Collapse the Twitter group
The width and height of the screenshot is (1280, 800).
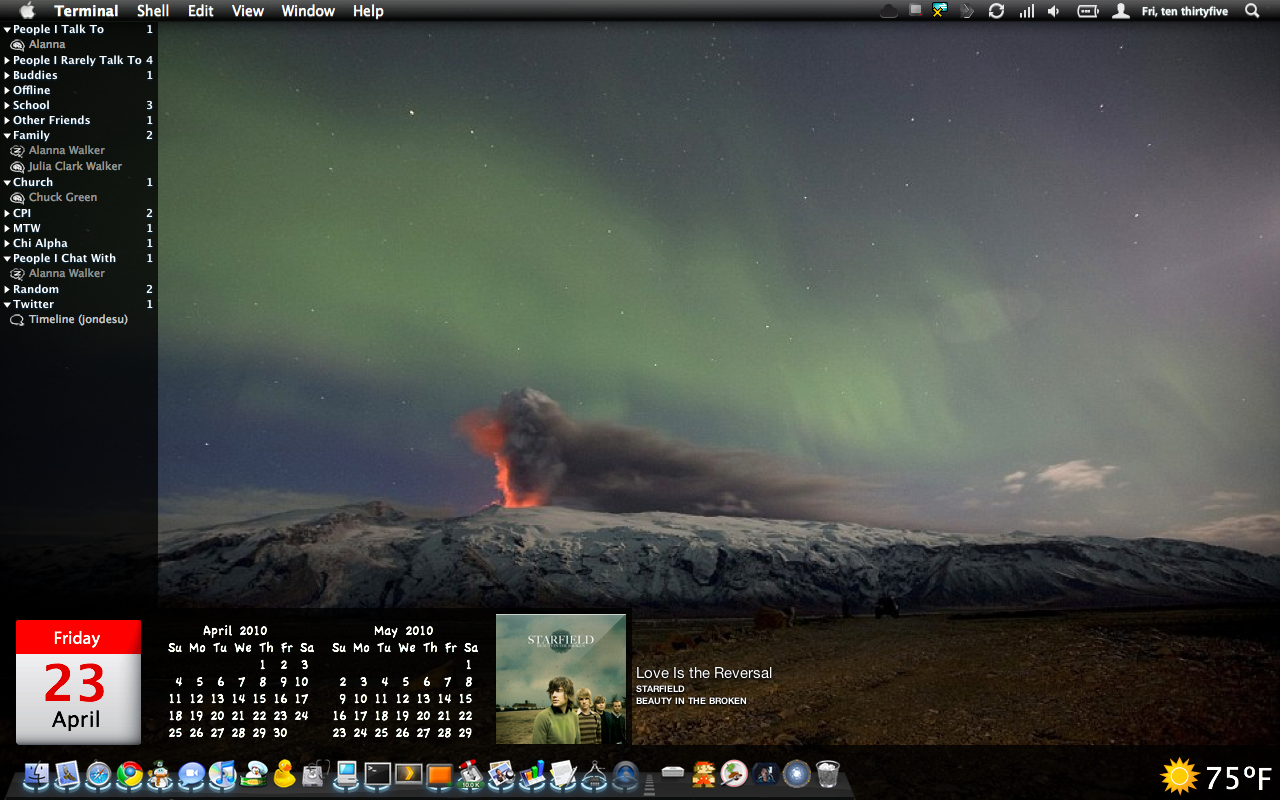(7, 305)
